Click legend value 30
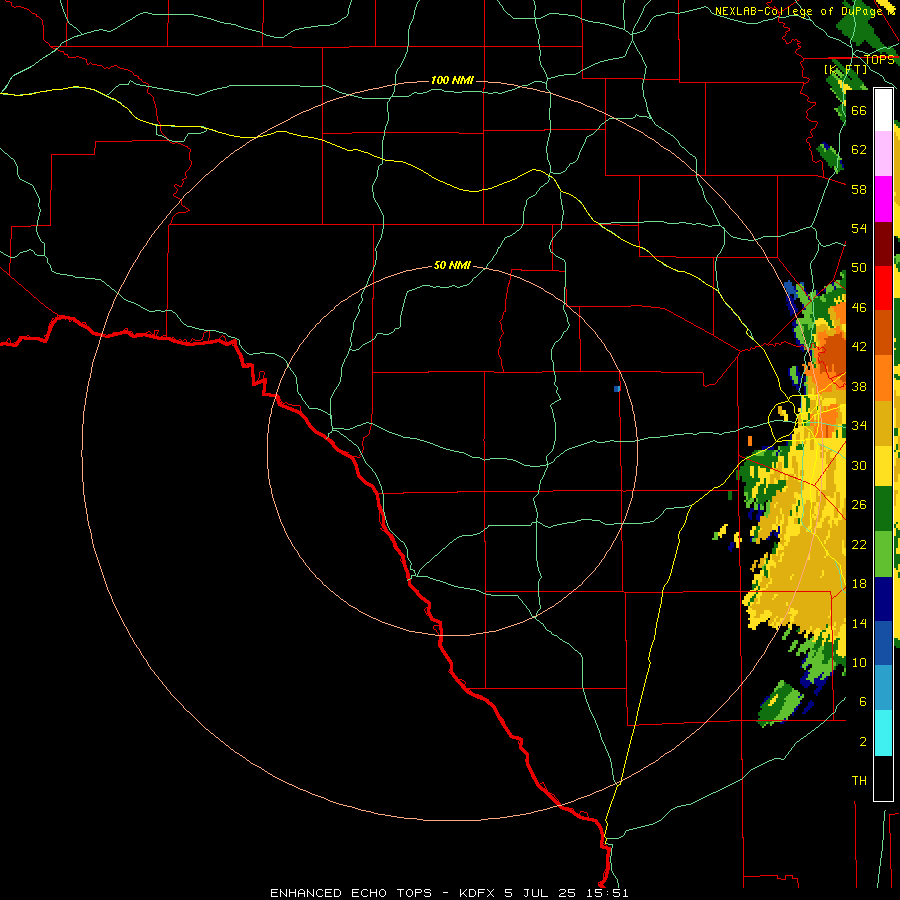This screenshot has width=900, height=900. click(x=859, y=465)
